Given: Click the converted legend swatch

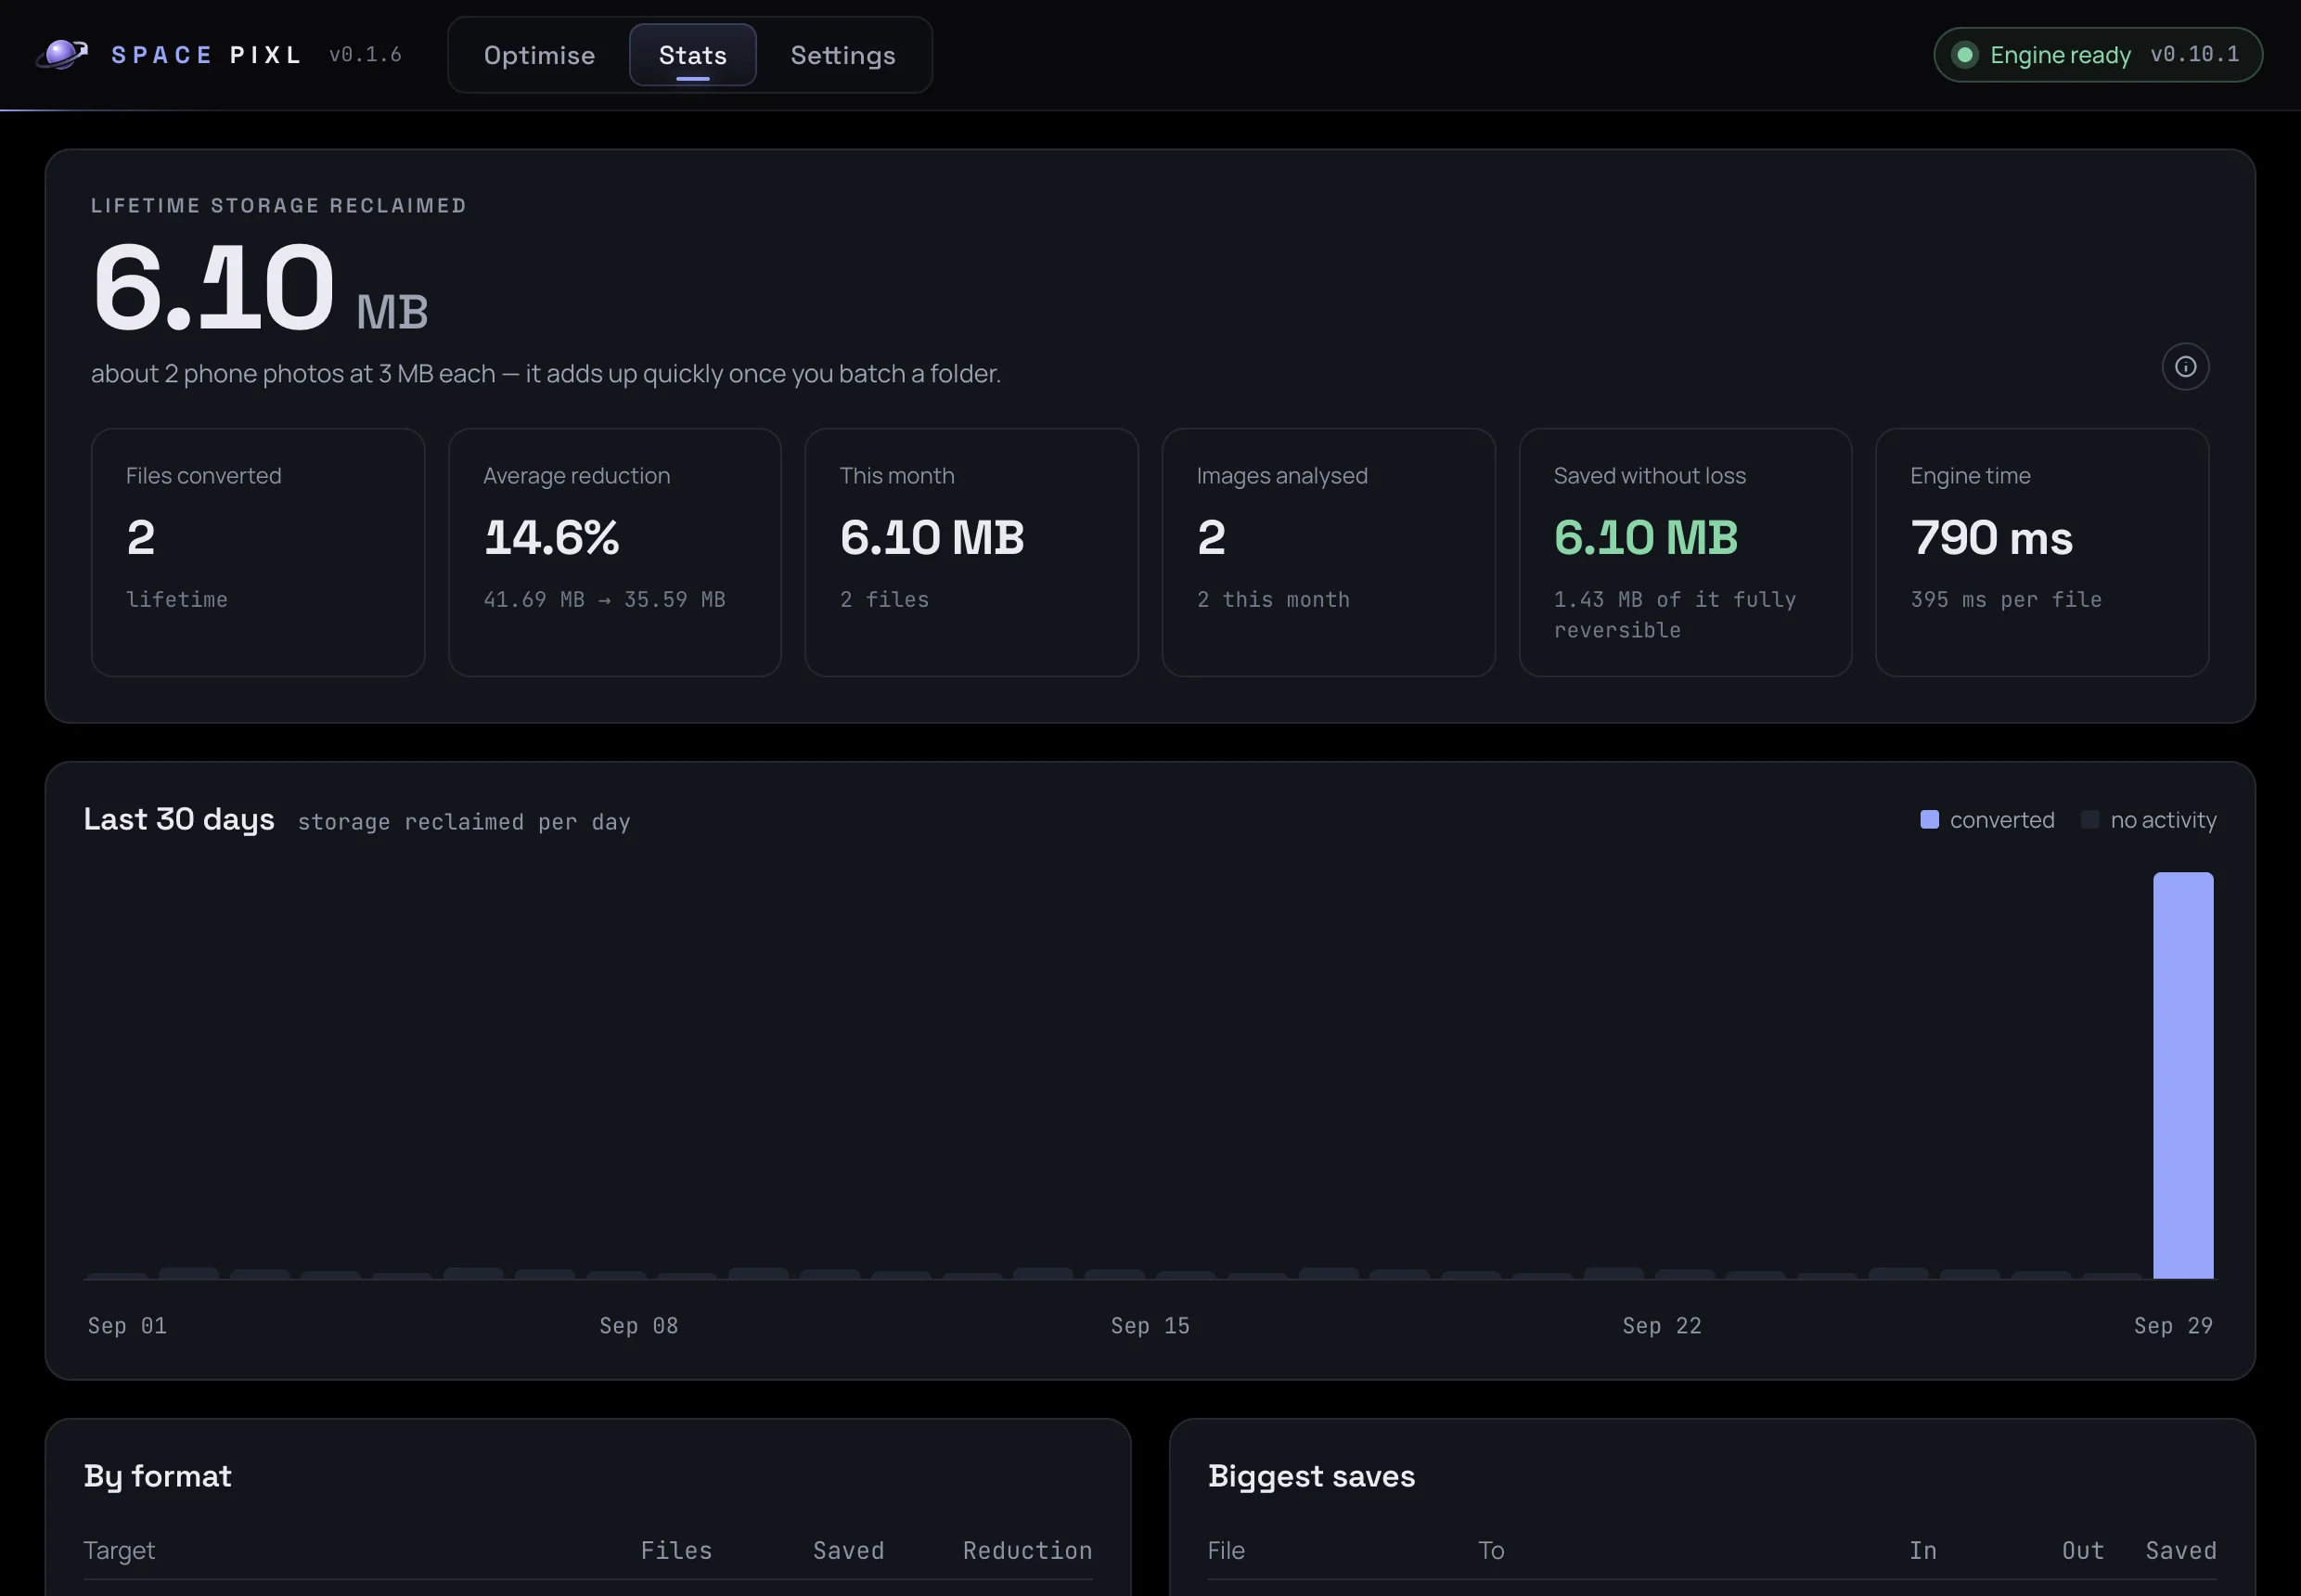Looking at the screenshot, I should click(x=1929, y=820).
